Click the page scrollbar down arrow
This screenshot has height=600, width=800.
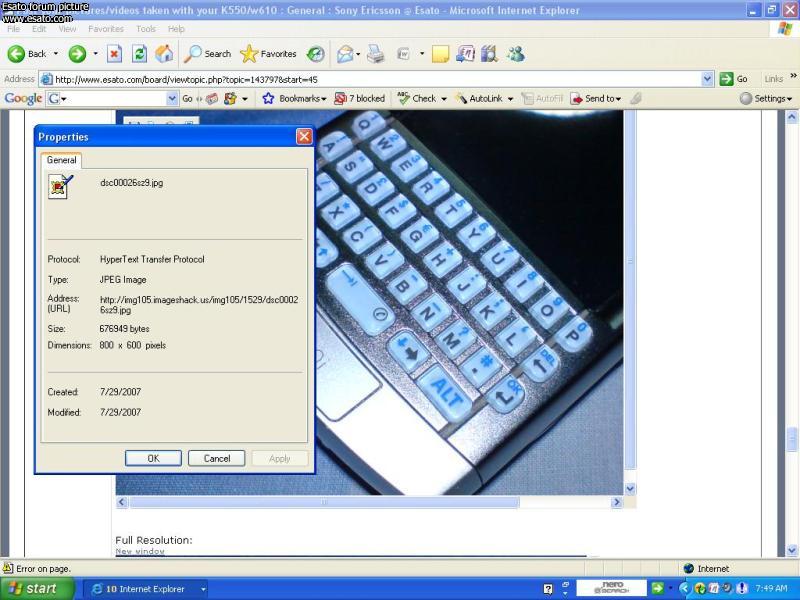(x=792, y=550)
